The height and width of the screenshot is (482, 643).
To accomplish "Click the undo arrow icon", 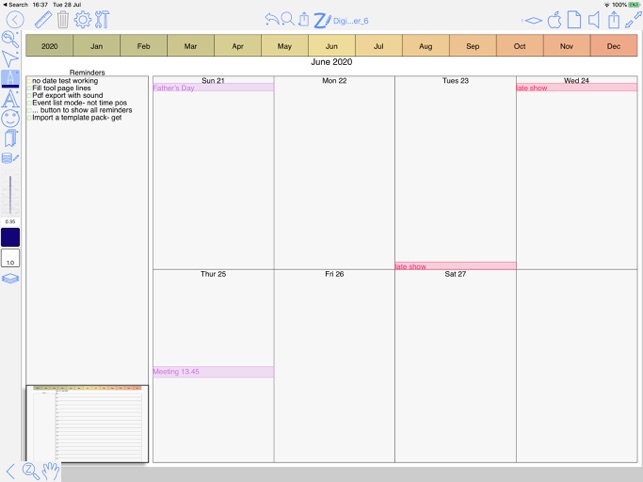I will (x=272, y=19).
